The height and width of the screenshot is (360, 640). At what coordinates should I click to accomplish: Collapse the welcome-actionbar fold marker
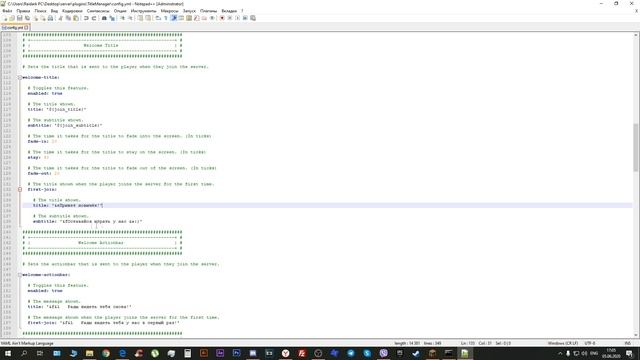click(x=20, y=275)
